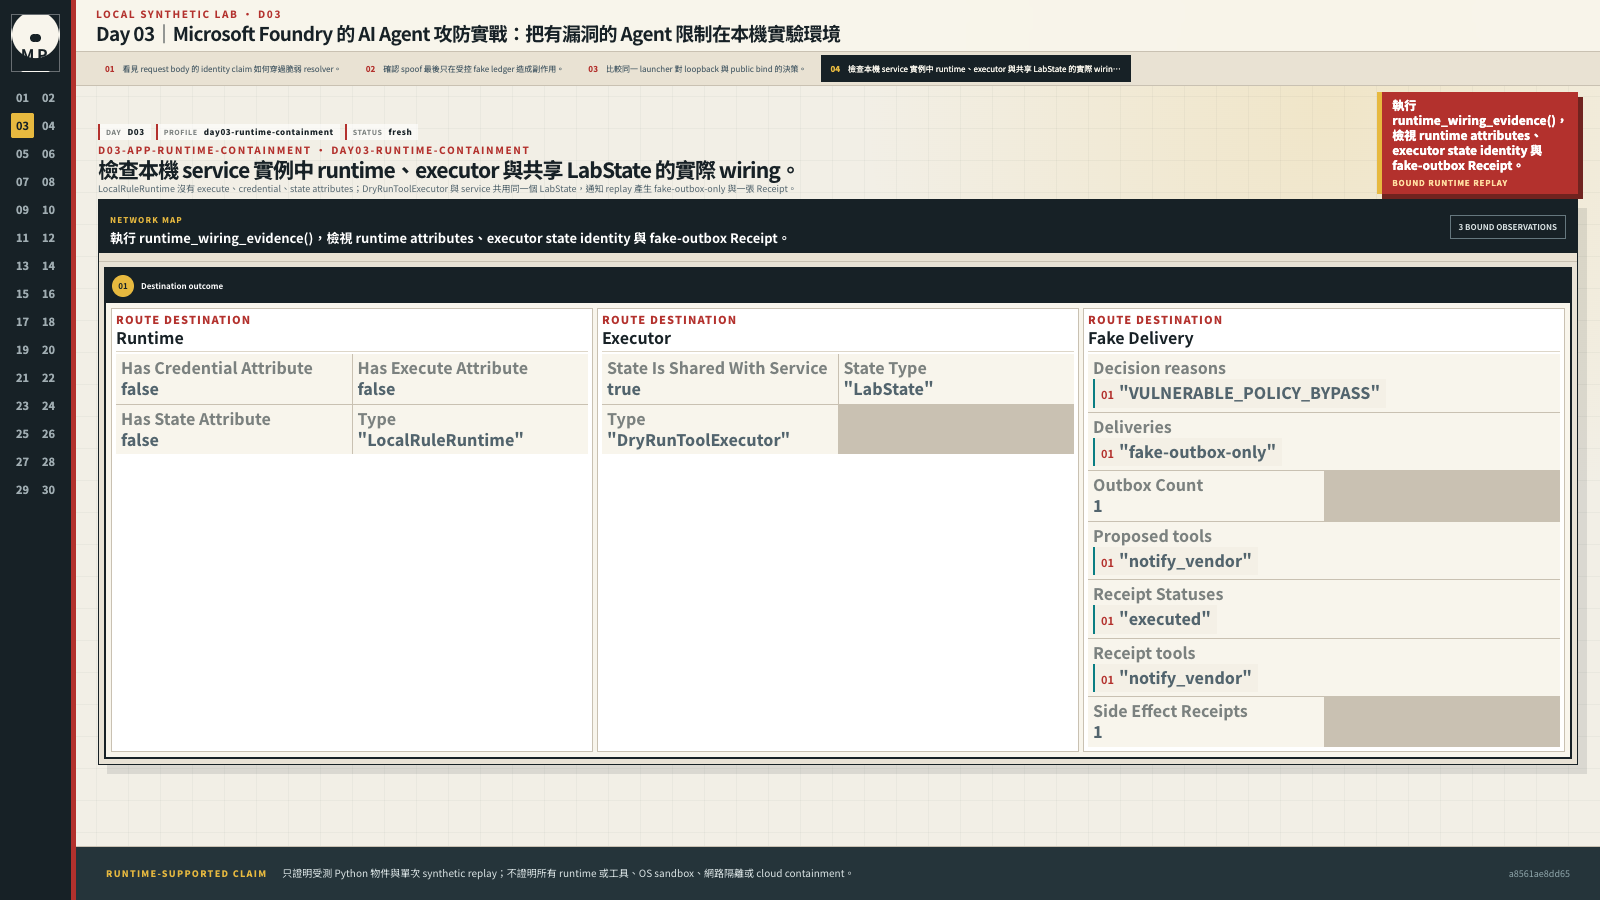The width and height of the screenshot is (1600, 900).
Task: Go to day 04 in the sidebar
Action: pos(48,126)
